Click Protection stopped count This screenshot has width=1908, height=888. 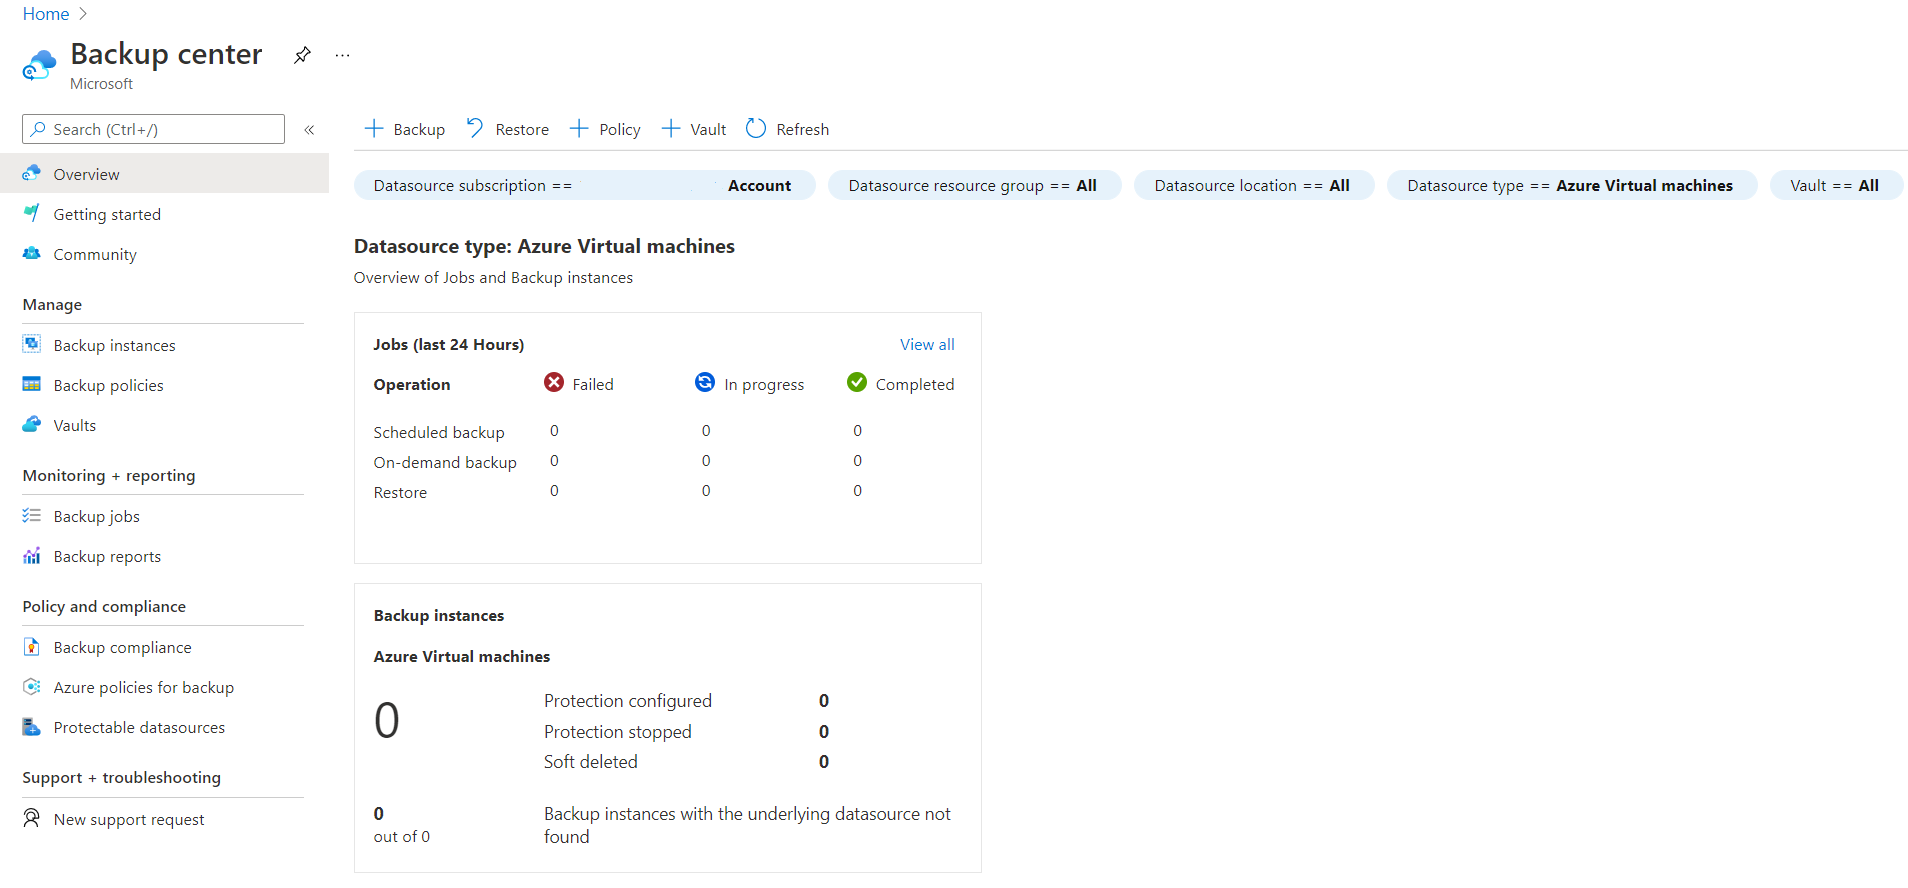pyautogui.click(x=824, y=732)
